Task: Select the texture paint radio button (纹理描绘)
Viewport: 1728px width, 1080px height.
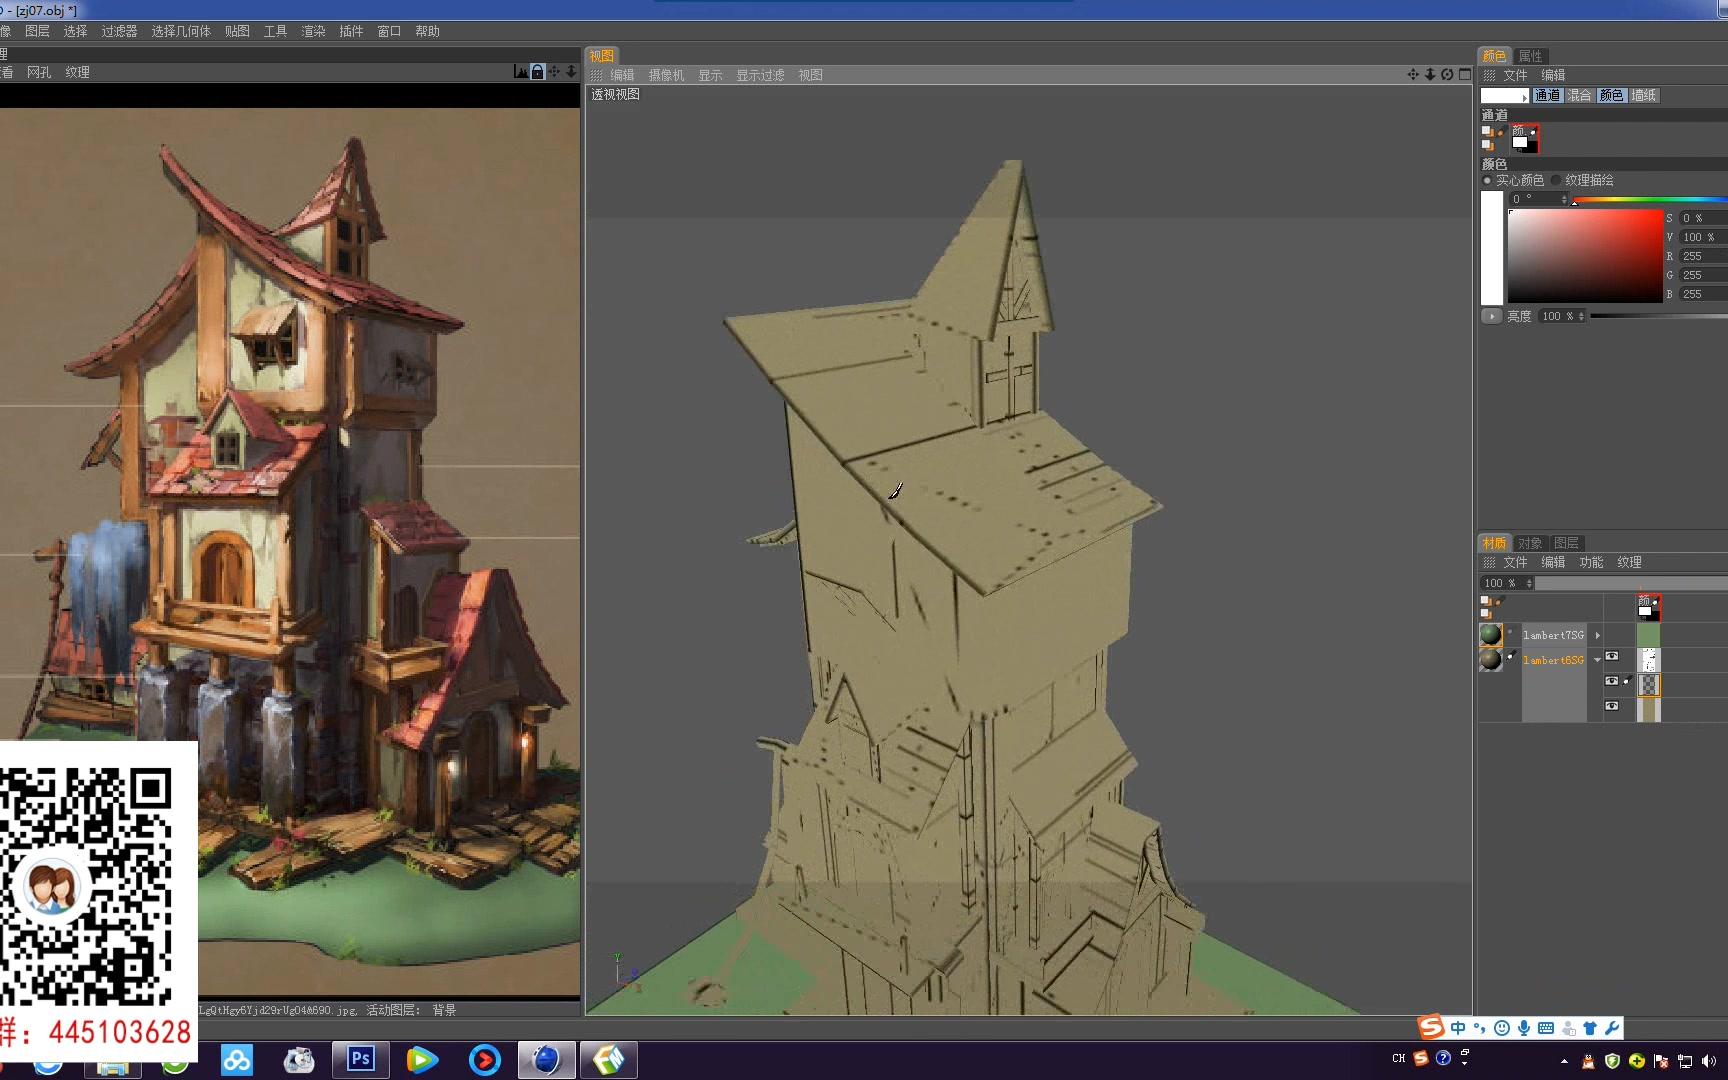Action: coord(1556,180)
